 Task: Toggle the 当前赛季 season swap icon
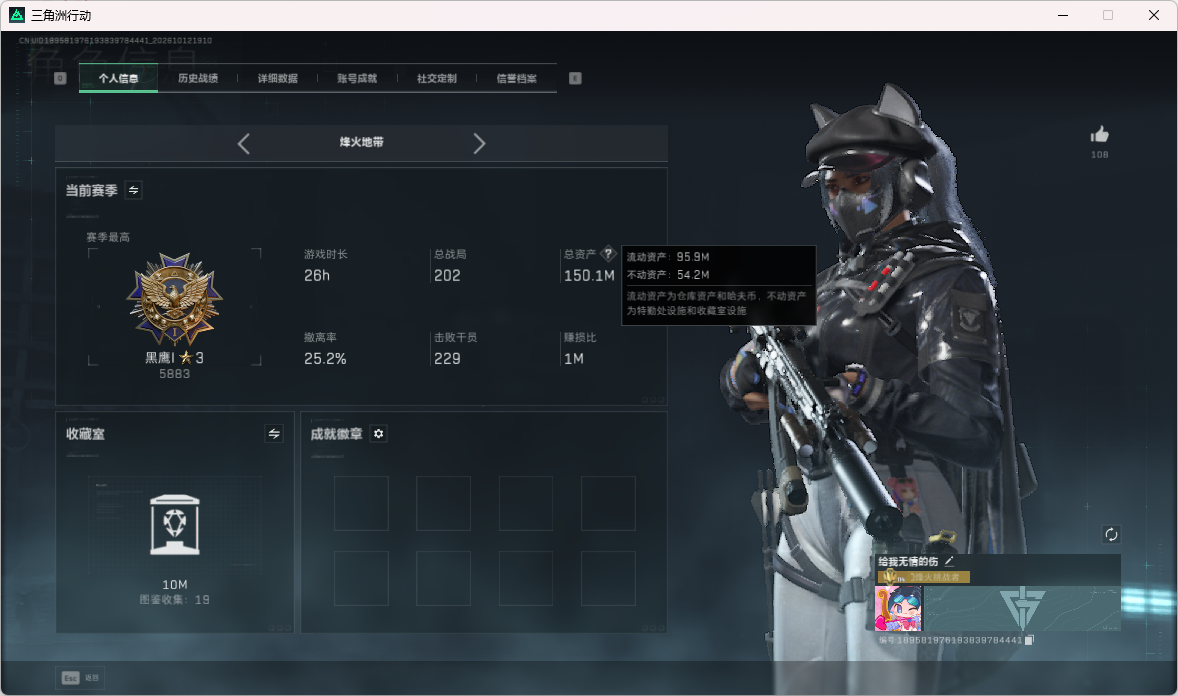[133, 190]
